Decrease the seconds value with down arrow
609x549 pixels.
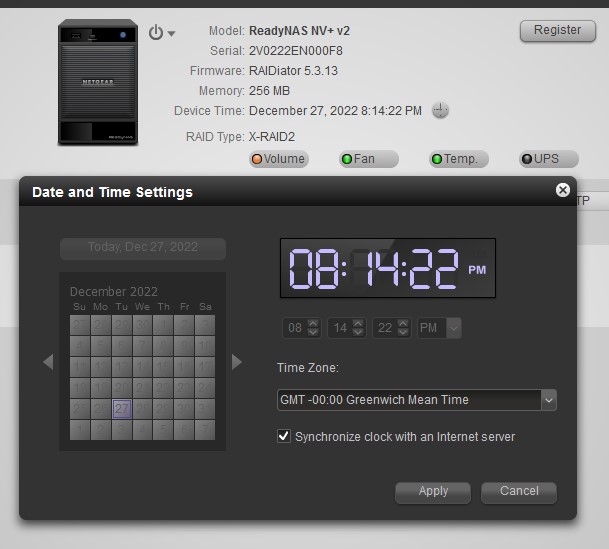[x=403, y=332]
